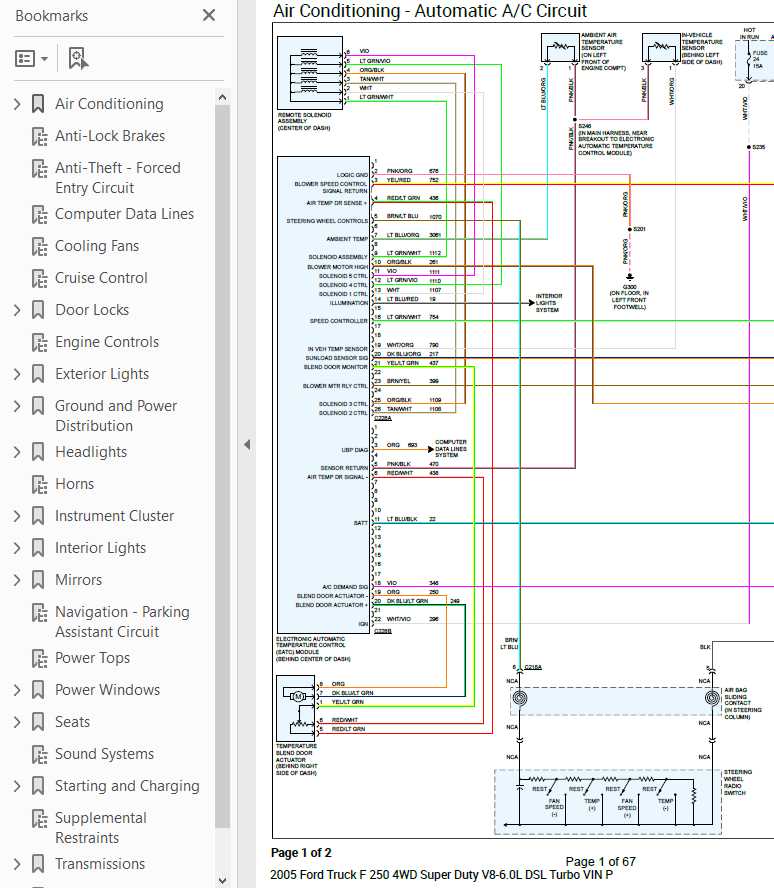
Task: Open Navigation - Parking Assistant Circuit bookmark
Action: point(122,622)
